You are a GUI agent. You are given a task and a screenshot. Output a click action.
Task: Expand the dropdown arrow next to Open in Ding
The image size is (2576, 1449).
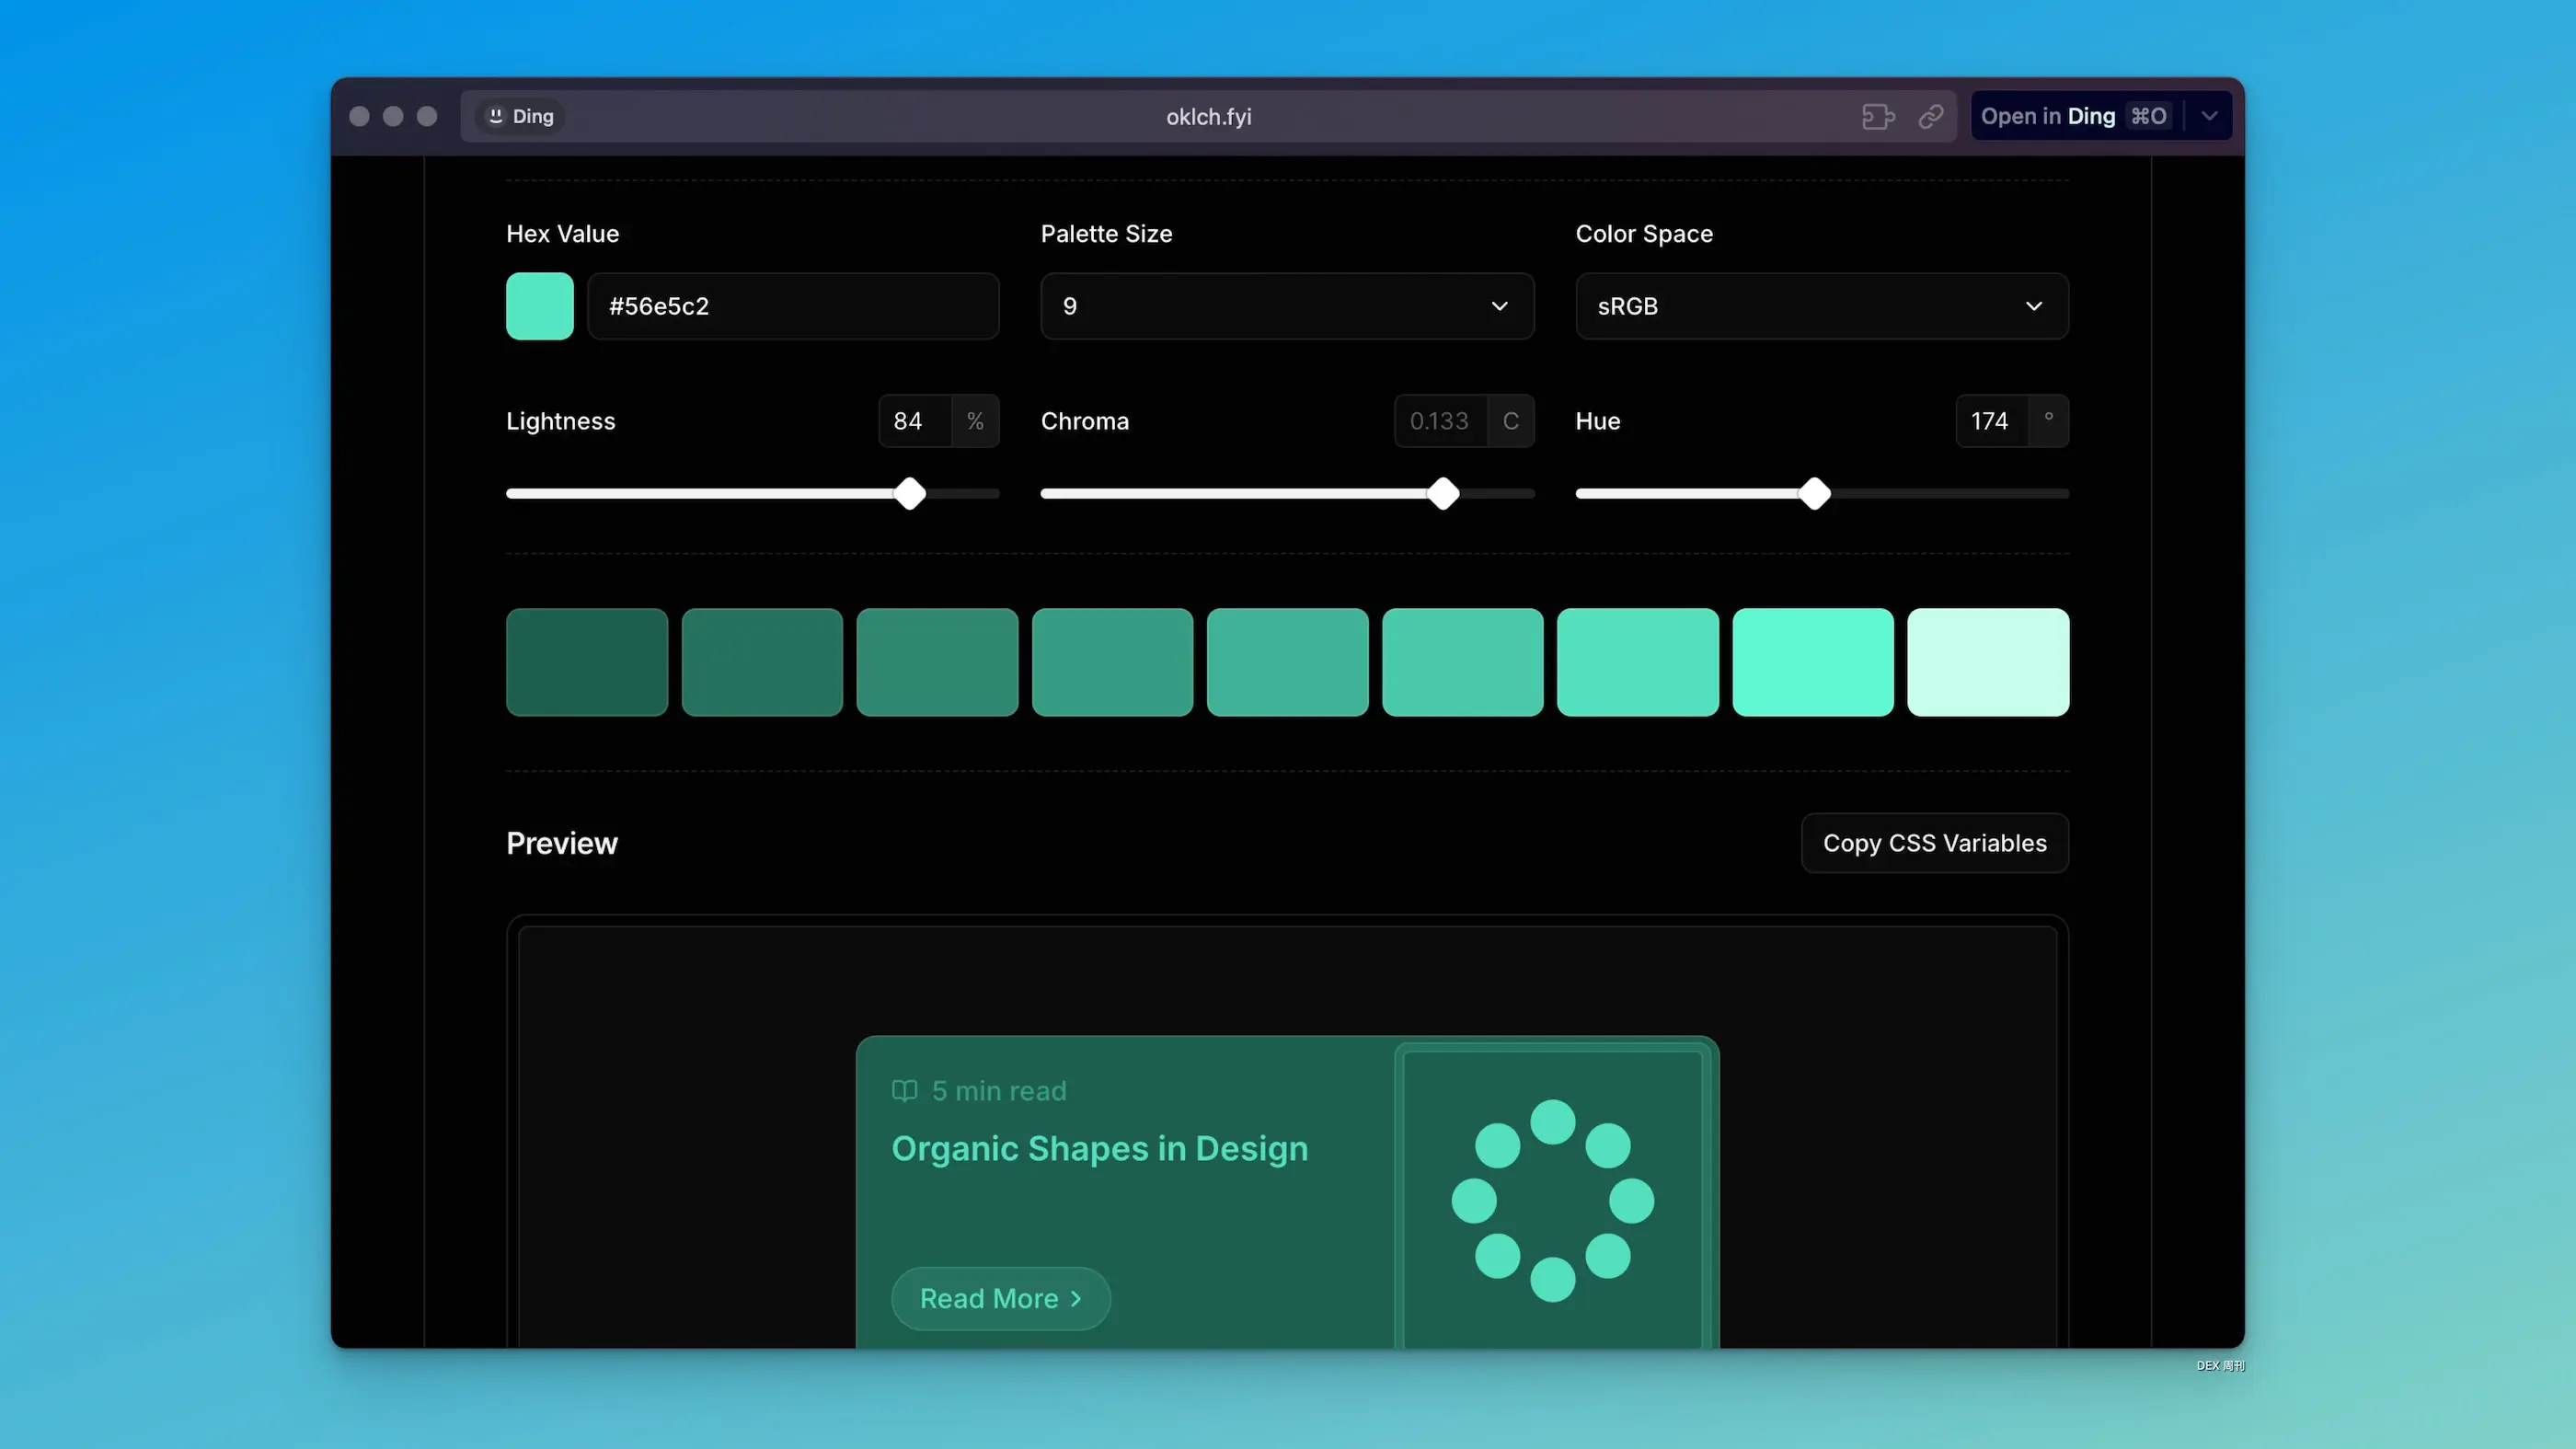coord(2209,116)
